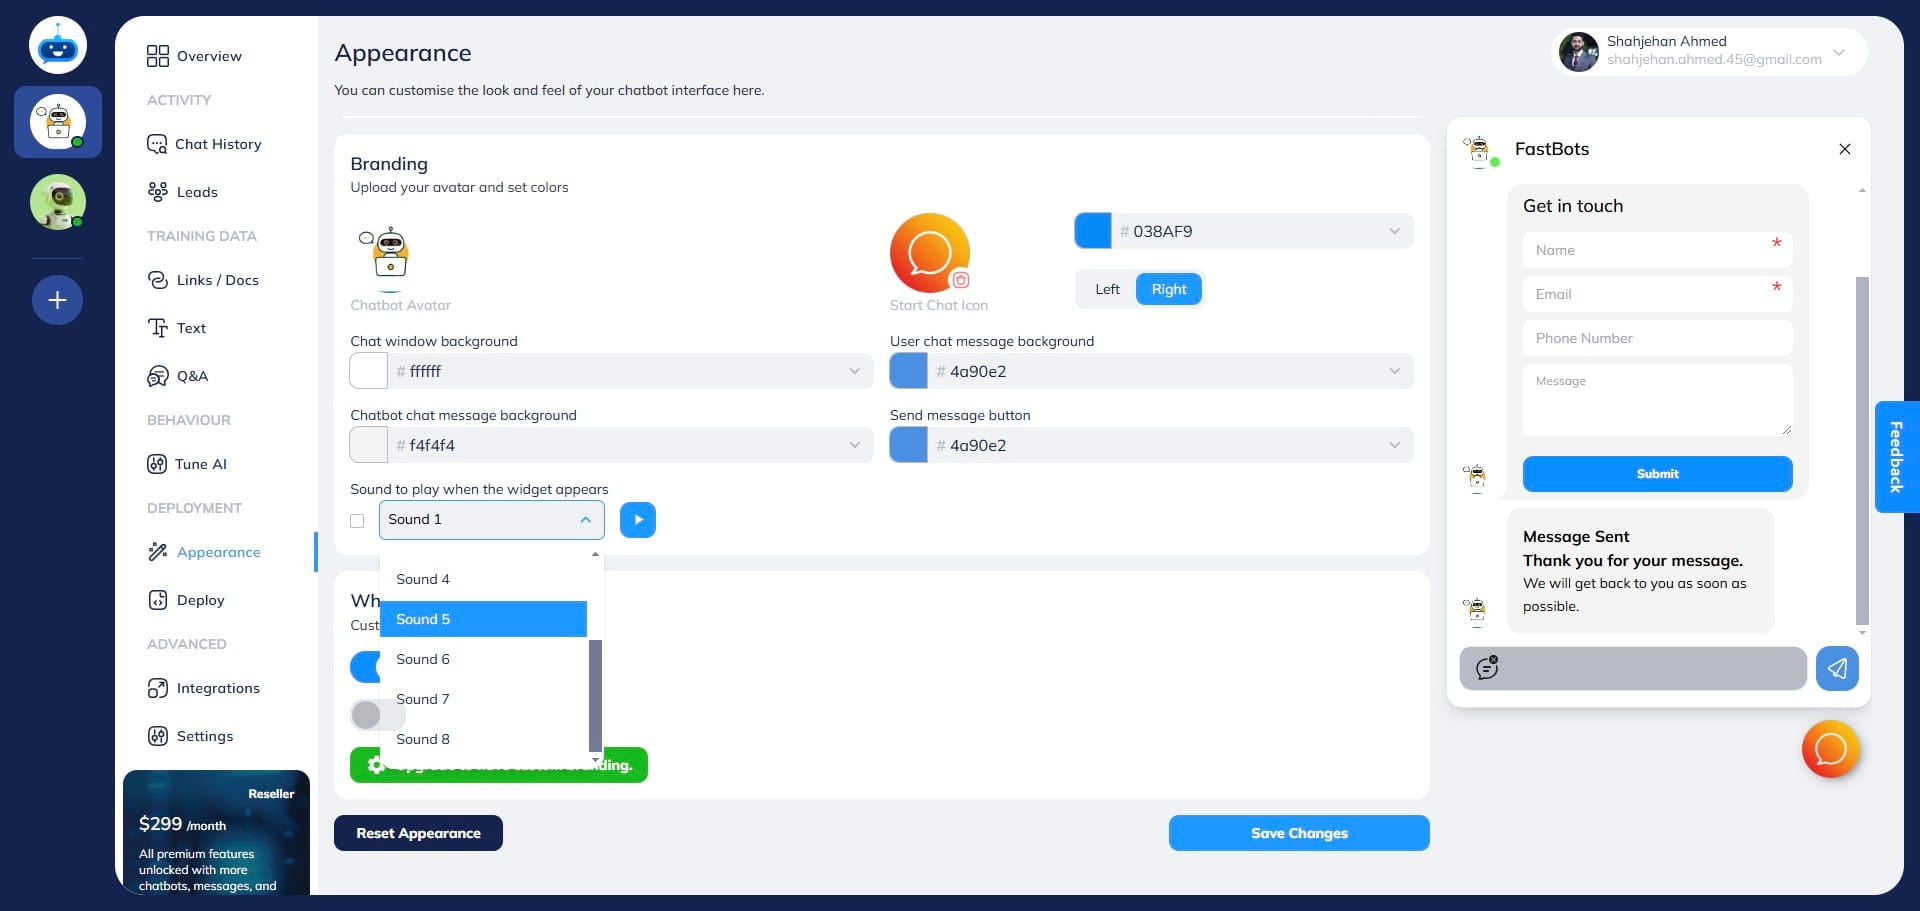This screenshot has width=1920, height=911.
Task: Open the Feedback side tab
Action: pos(1897,457)
